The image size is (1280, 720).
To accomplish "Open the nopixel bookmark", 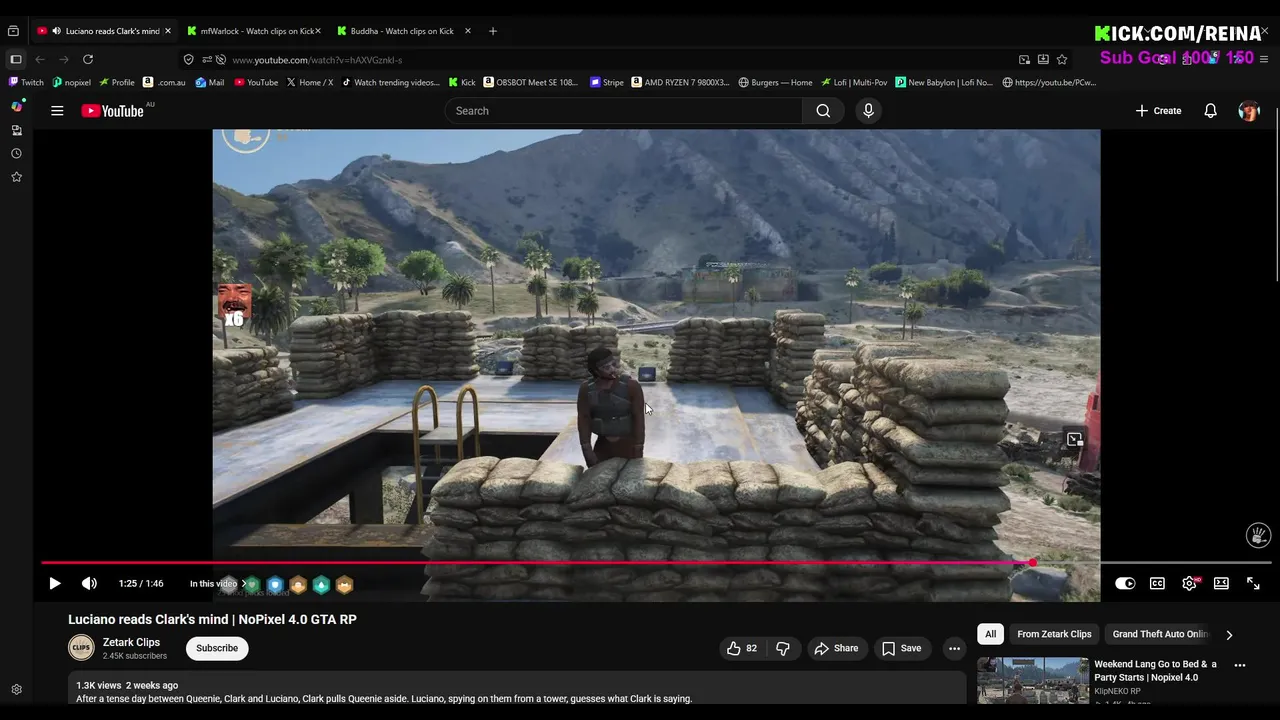I will [x=71, y=82].
